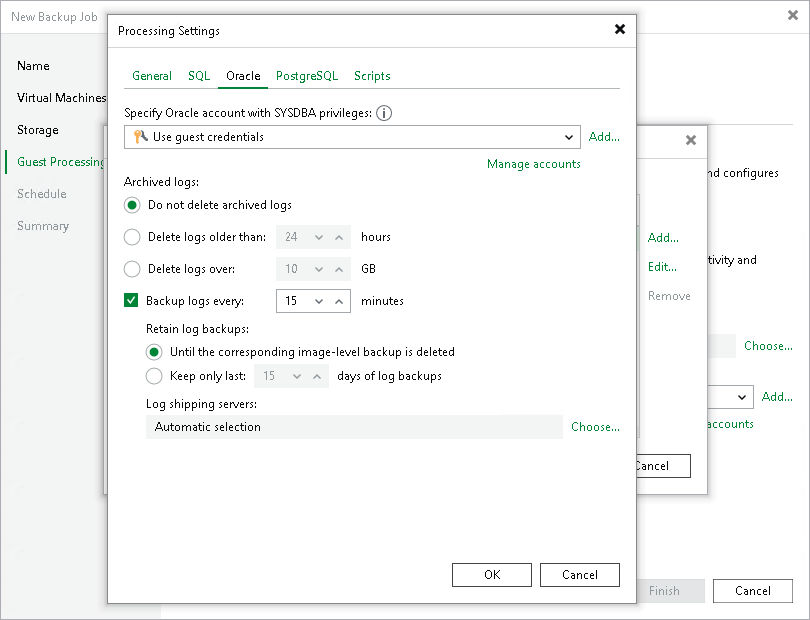Screen dimensions: 810x620
Task: Go to the Scripts tab
Action: [372, 76]
